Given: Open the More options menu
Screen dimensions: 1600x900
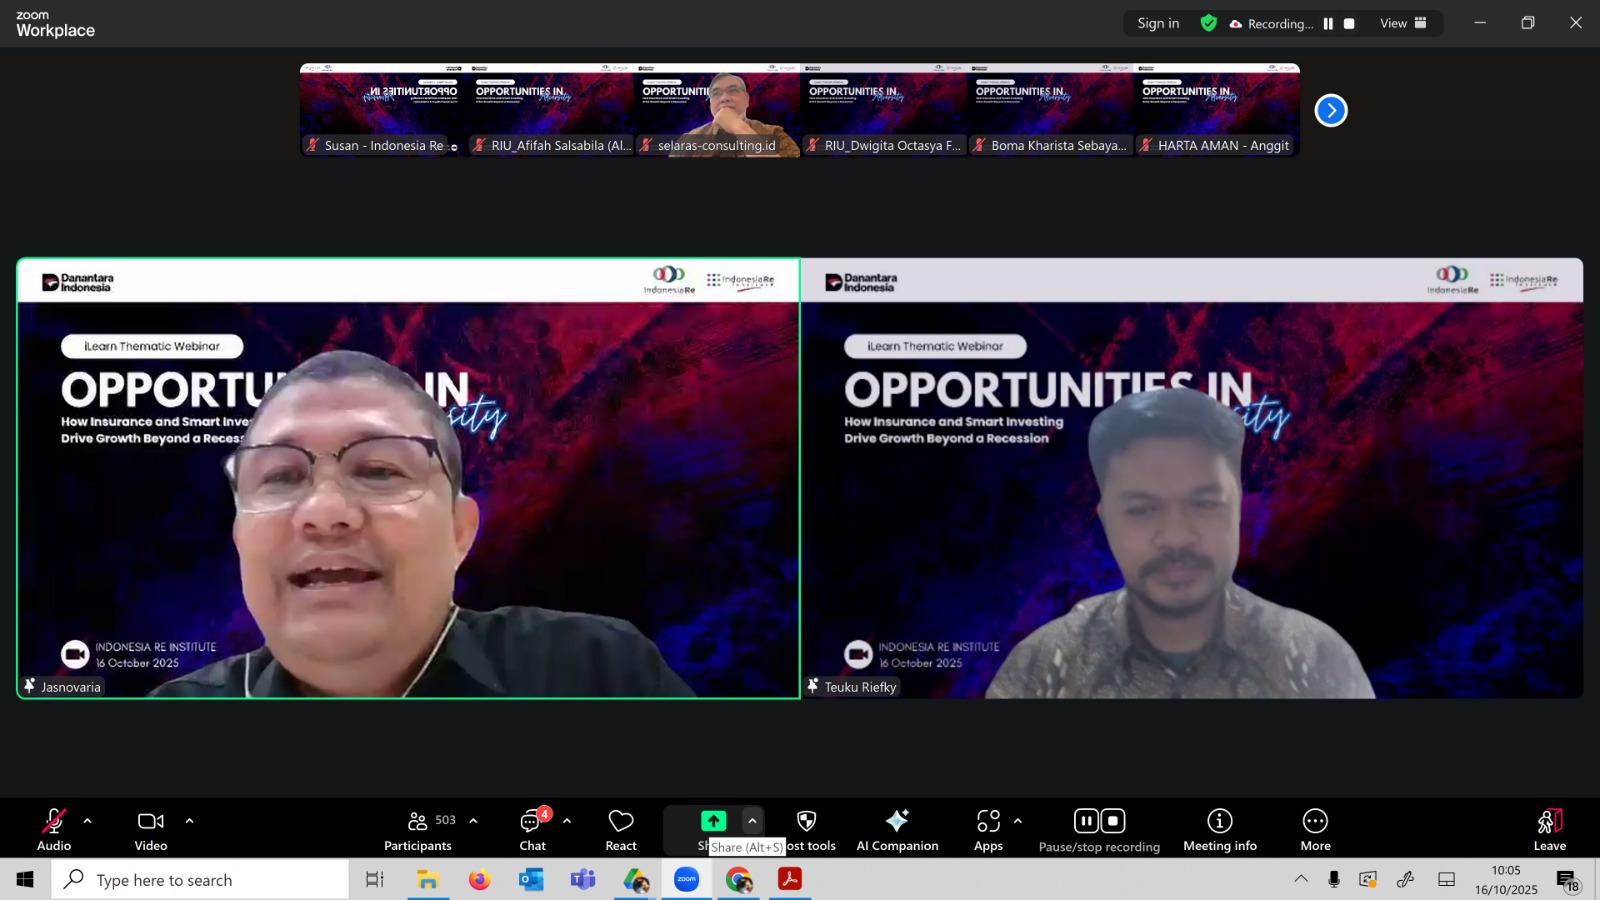Looking at the screenshot, I should [1315, 829].
